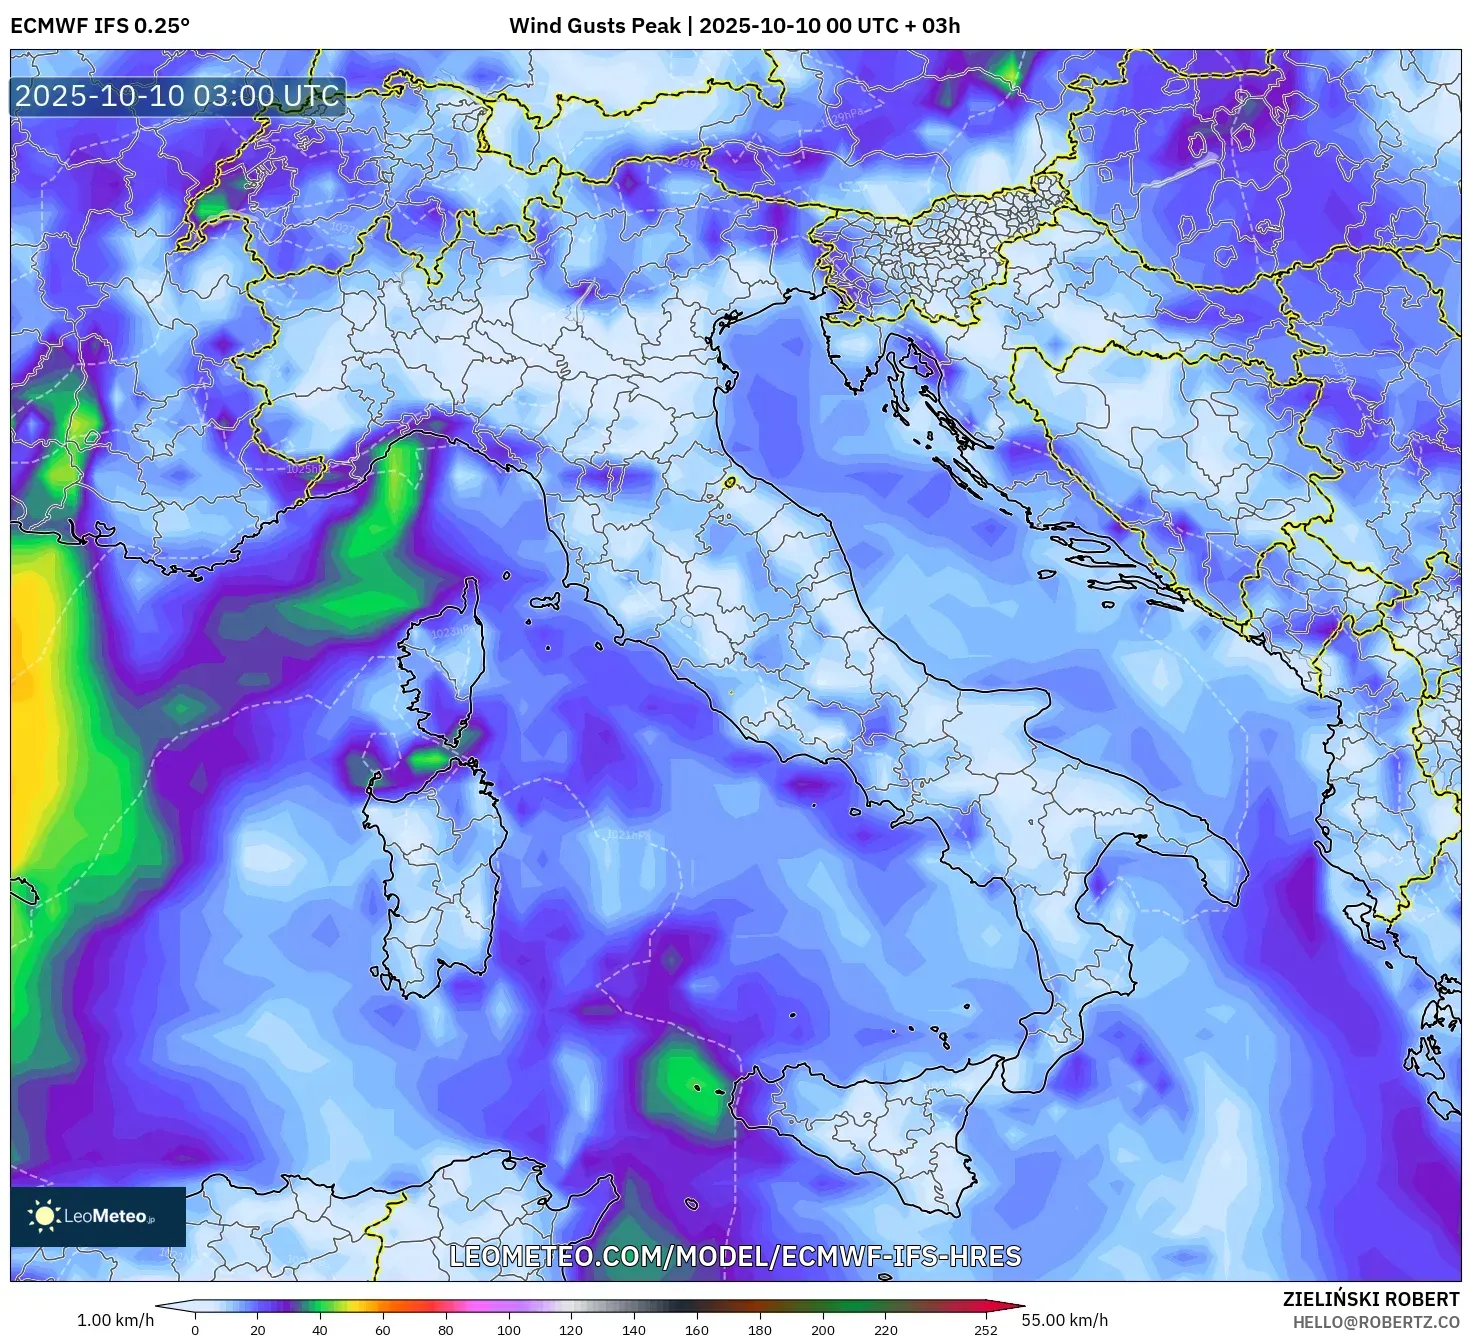Click the green gust patch west of Sicily
The height and width of the screenshot is (1337, 1470).
685,1085
